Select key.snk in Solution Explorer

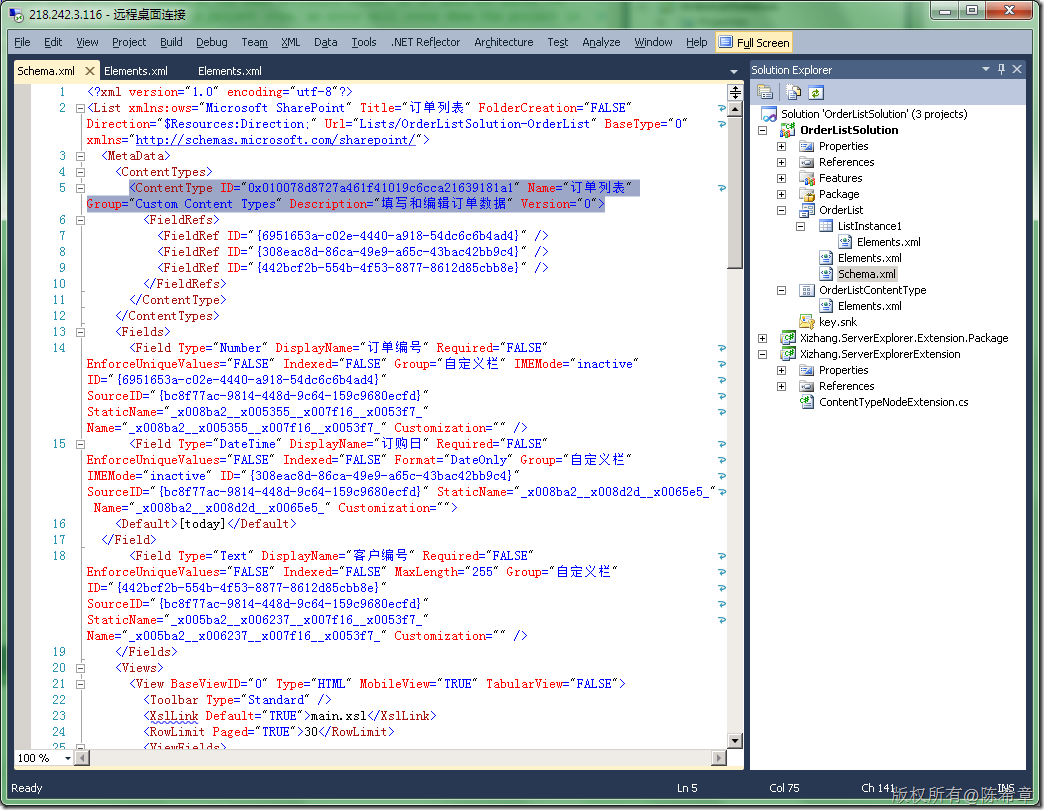tap(838, 322)
